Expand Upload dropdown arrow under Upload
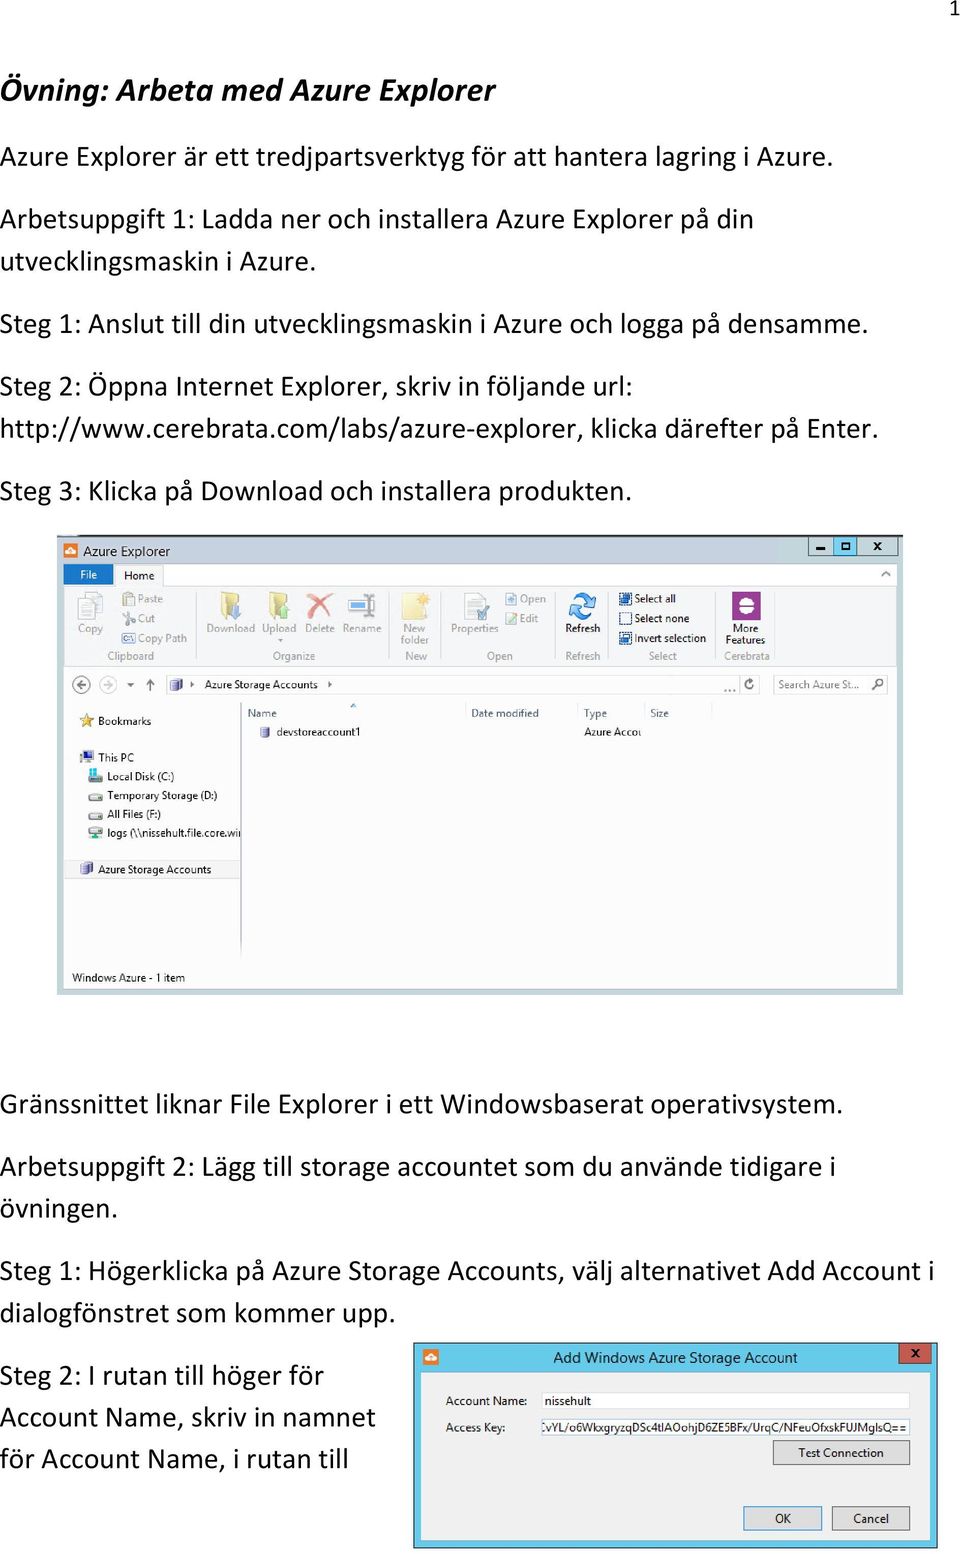Image resolution: width=960 pixels, height=1554 pixels. click(280, 640)
